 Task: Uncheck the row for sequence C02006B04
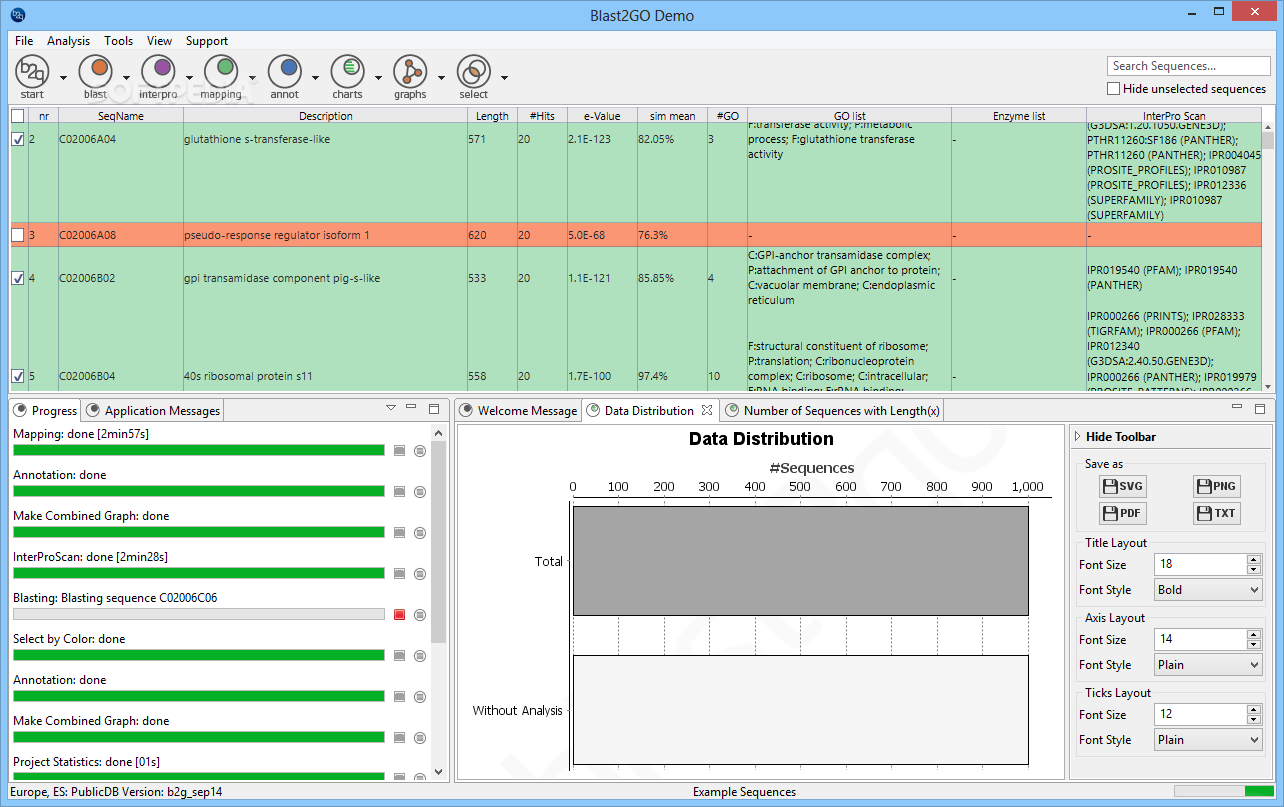point(17,376)
